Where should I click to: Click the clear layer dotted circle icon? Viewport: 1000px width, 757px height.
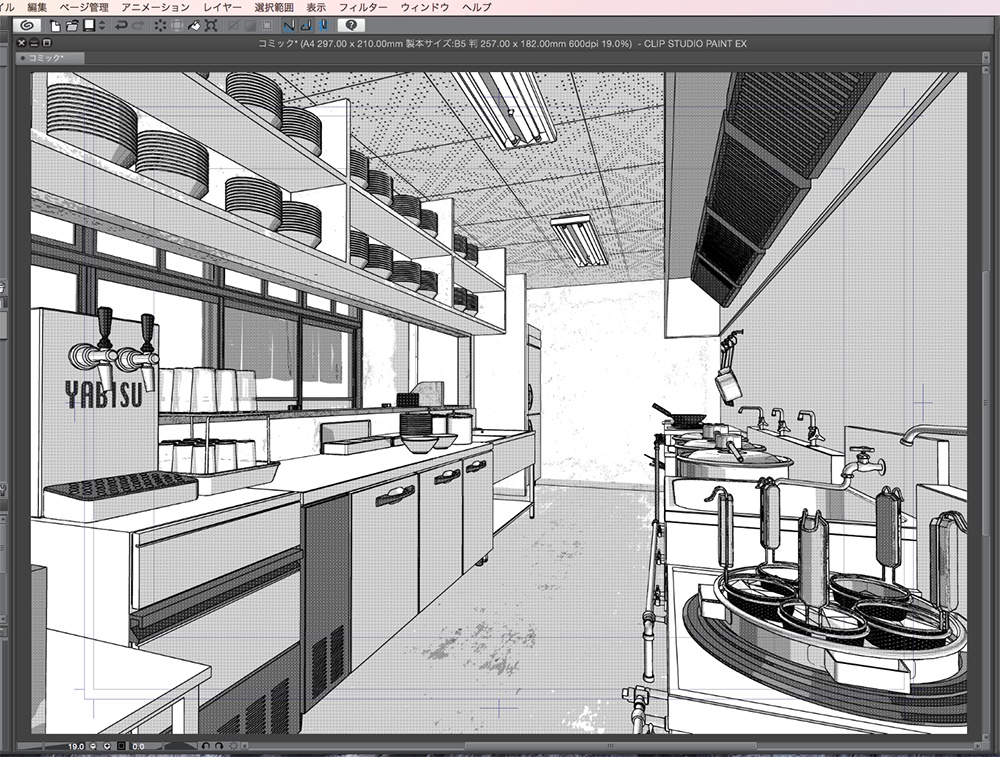pyautogui.click(x=160, y=26)
